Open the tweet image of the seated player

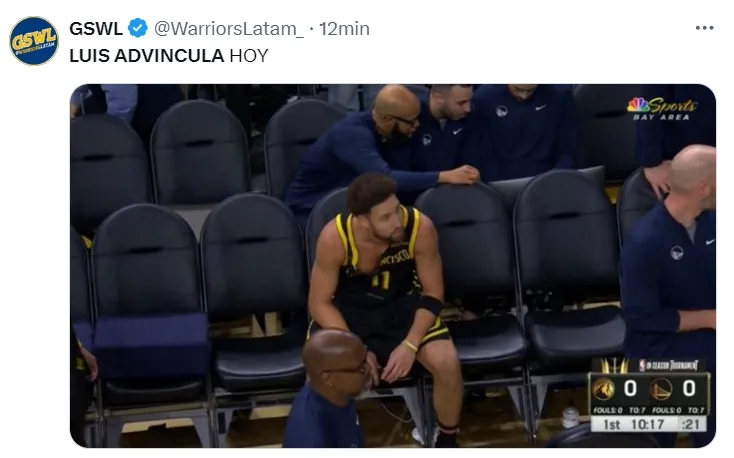(x=393, y=266)
